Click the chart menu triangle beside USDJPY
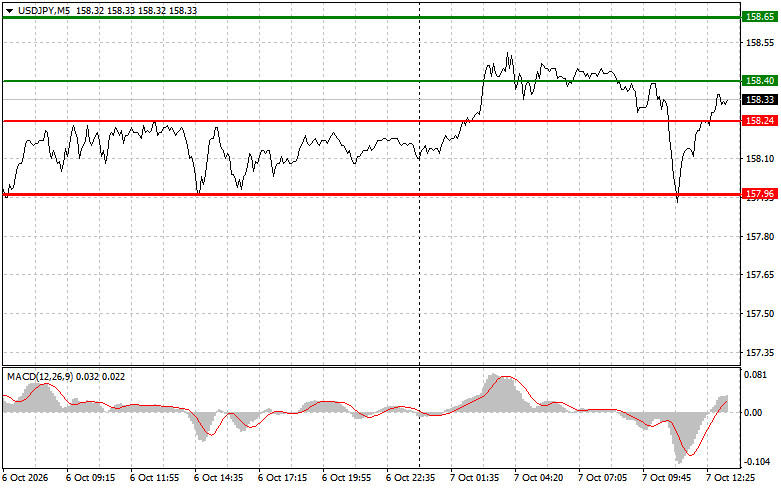Viewport: 781px width, 489px height. coord(9,11)
